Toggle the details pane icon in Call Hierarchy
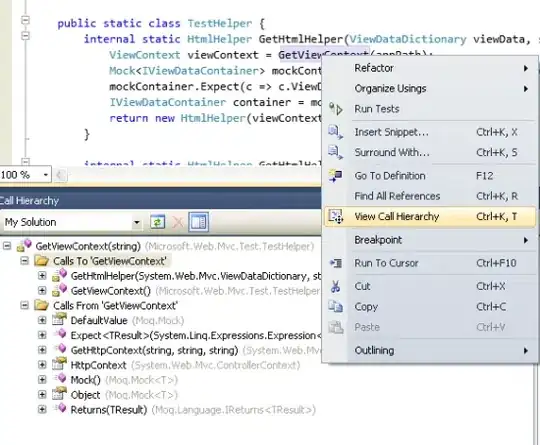 [x=199, y=222]
